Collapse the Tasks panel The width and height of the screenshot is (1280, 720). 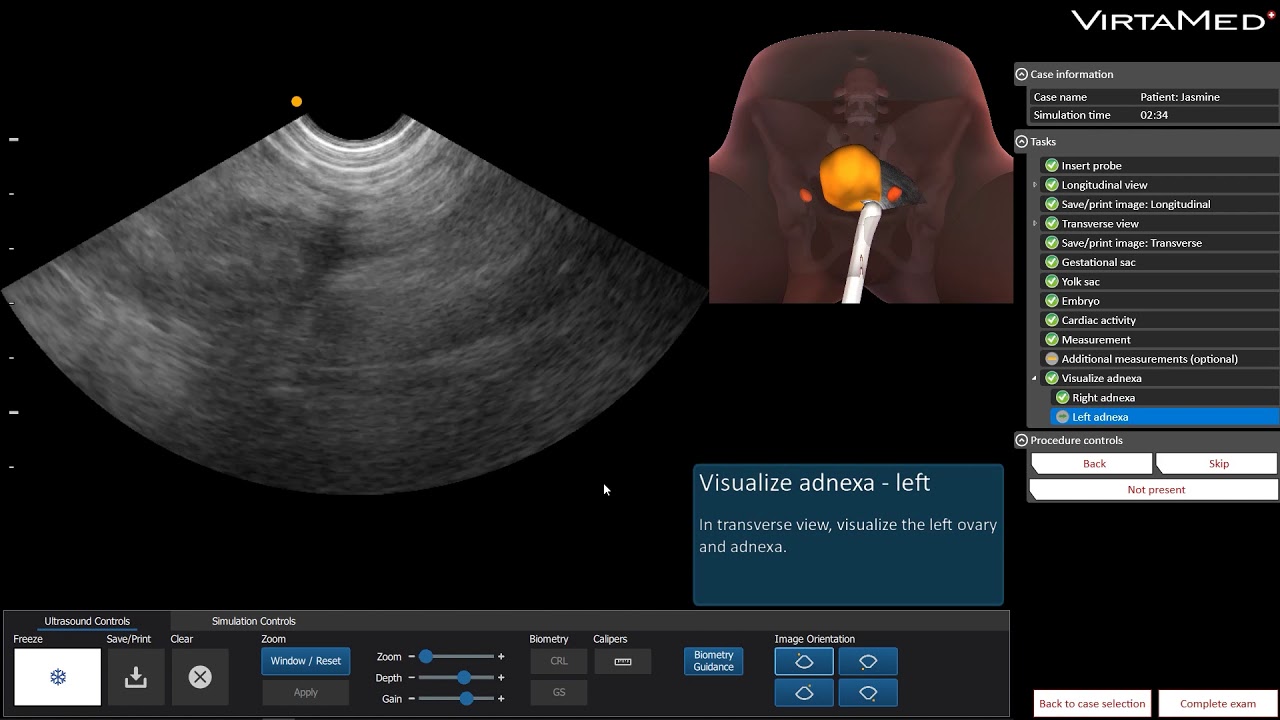1021,142
